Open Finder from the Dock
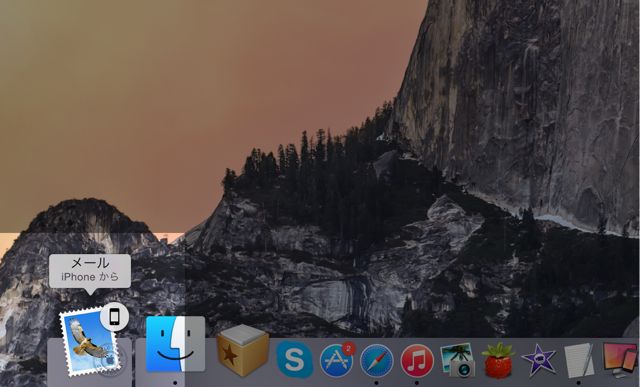The height and width of the screenshot is (387, 640). [176, 344]
